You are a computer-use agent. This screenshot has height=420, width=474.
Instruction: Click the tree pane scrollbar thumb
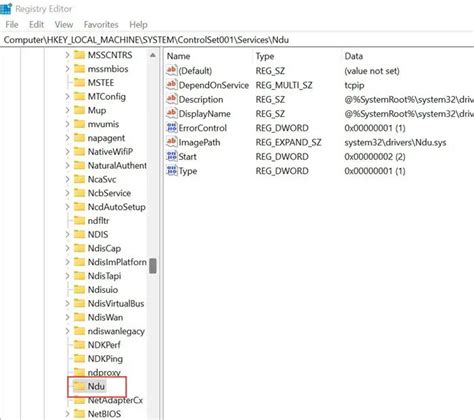point(153,266)
